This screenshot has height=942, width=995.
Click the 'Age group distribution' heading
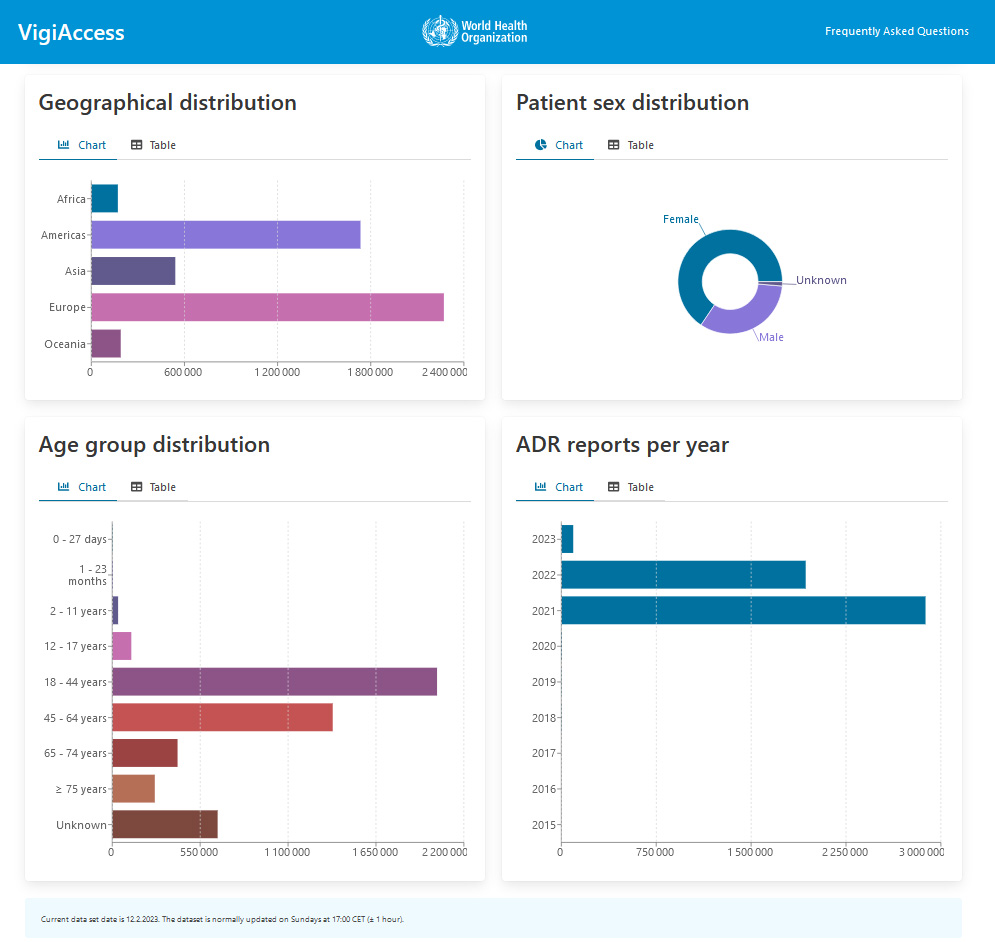click(154, 445)
